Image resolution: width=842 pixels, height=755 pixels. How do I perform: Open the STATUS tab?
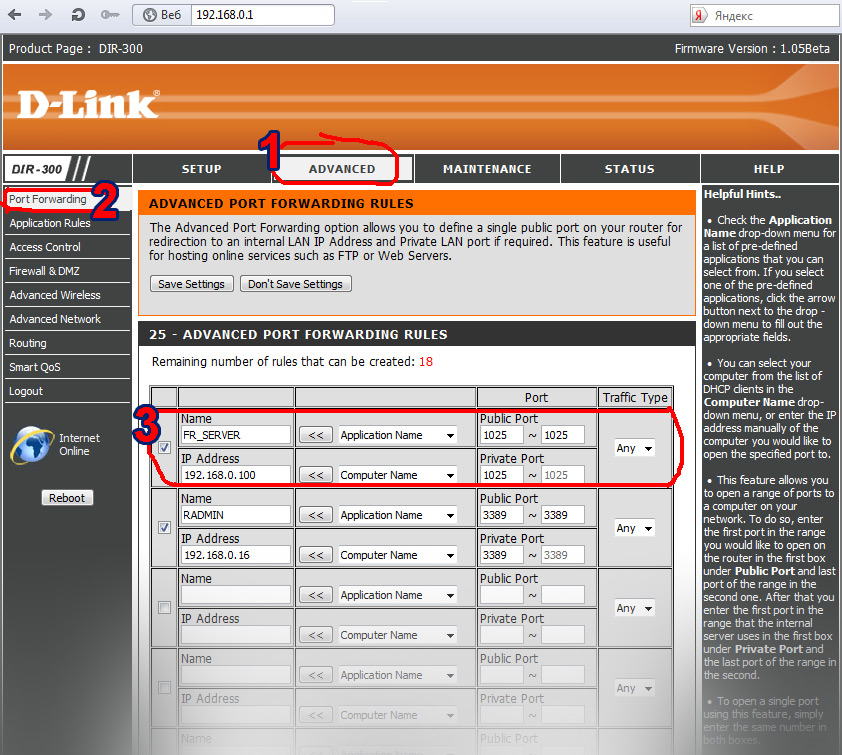629,169
